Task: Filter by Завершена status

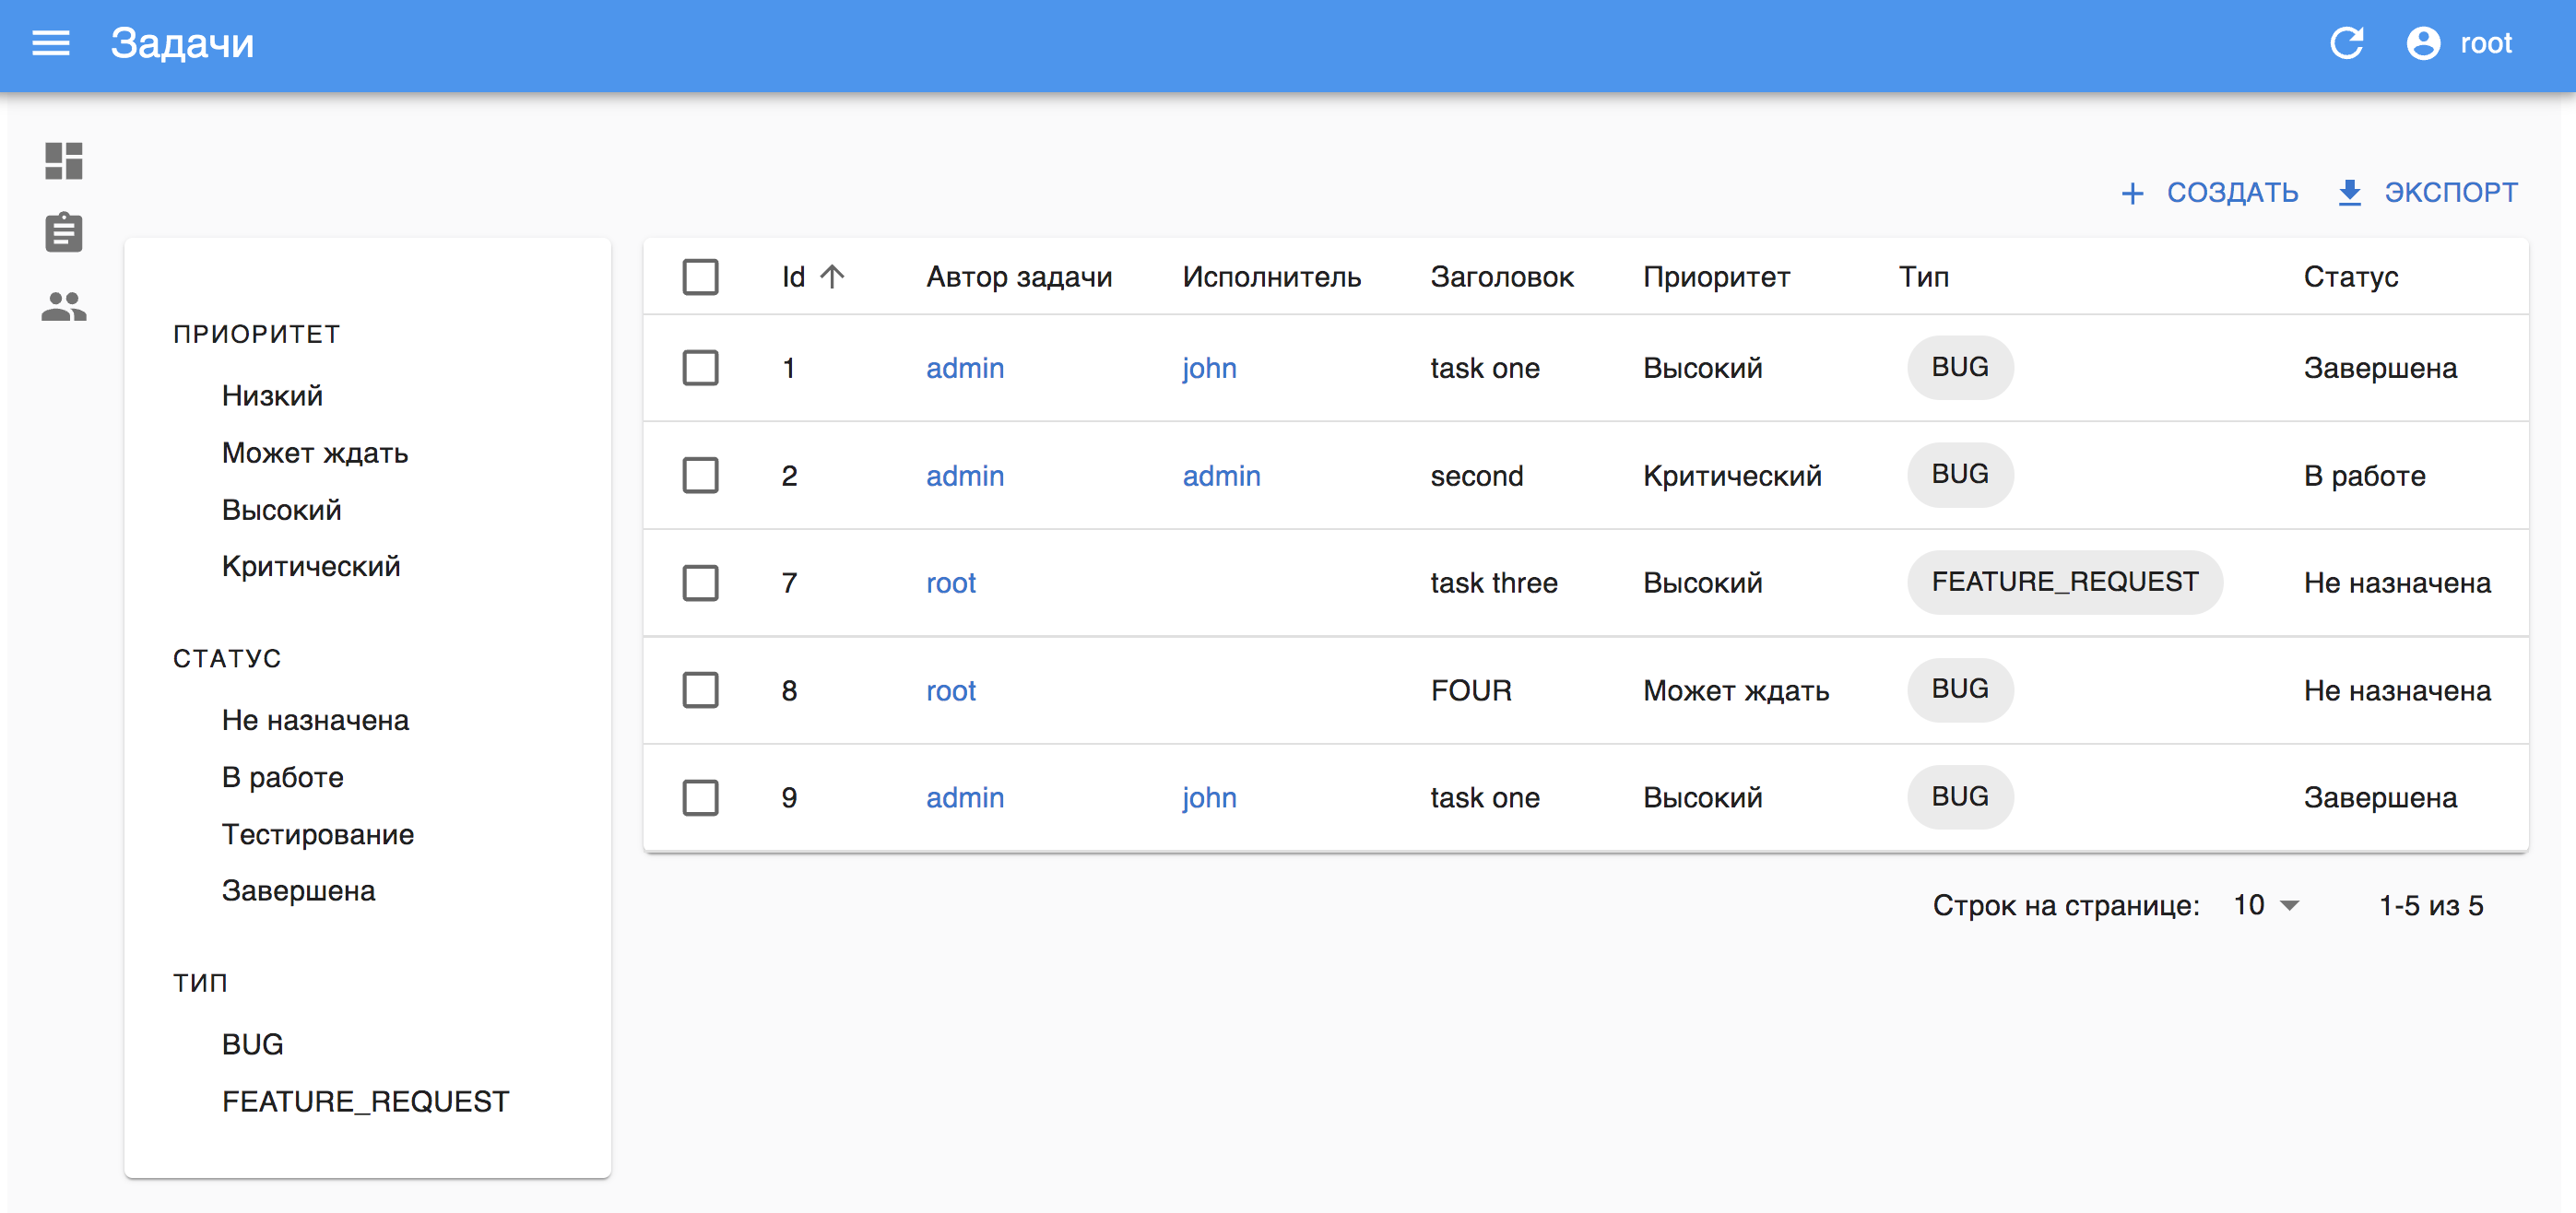Action: coord(298,891)
